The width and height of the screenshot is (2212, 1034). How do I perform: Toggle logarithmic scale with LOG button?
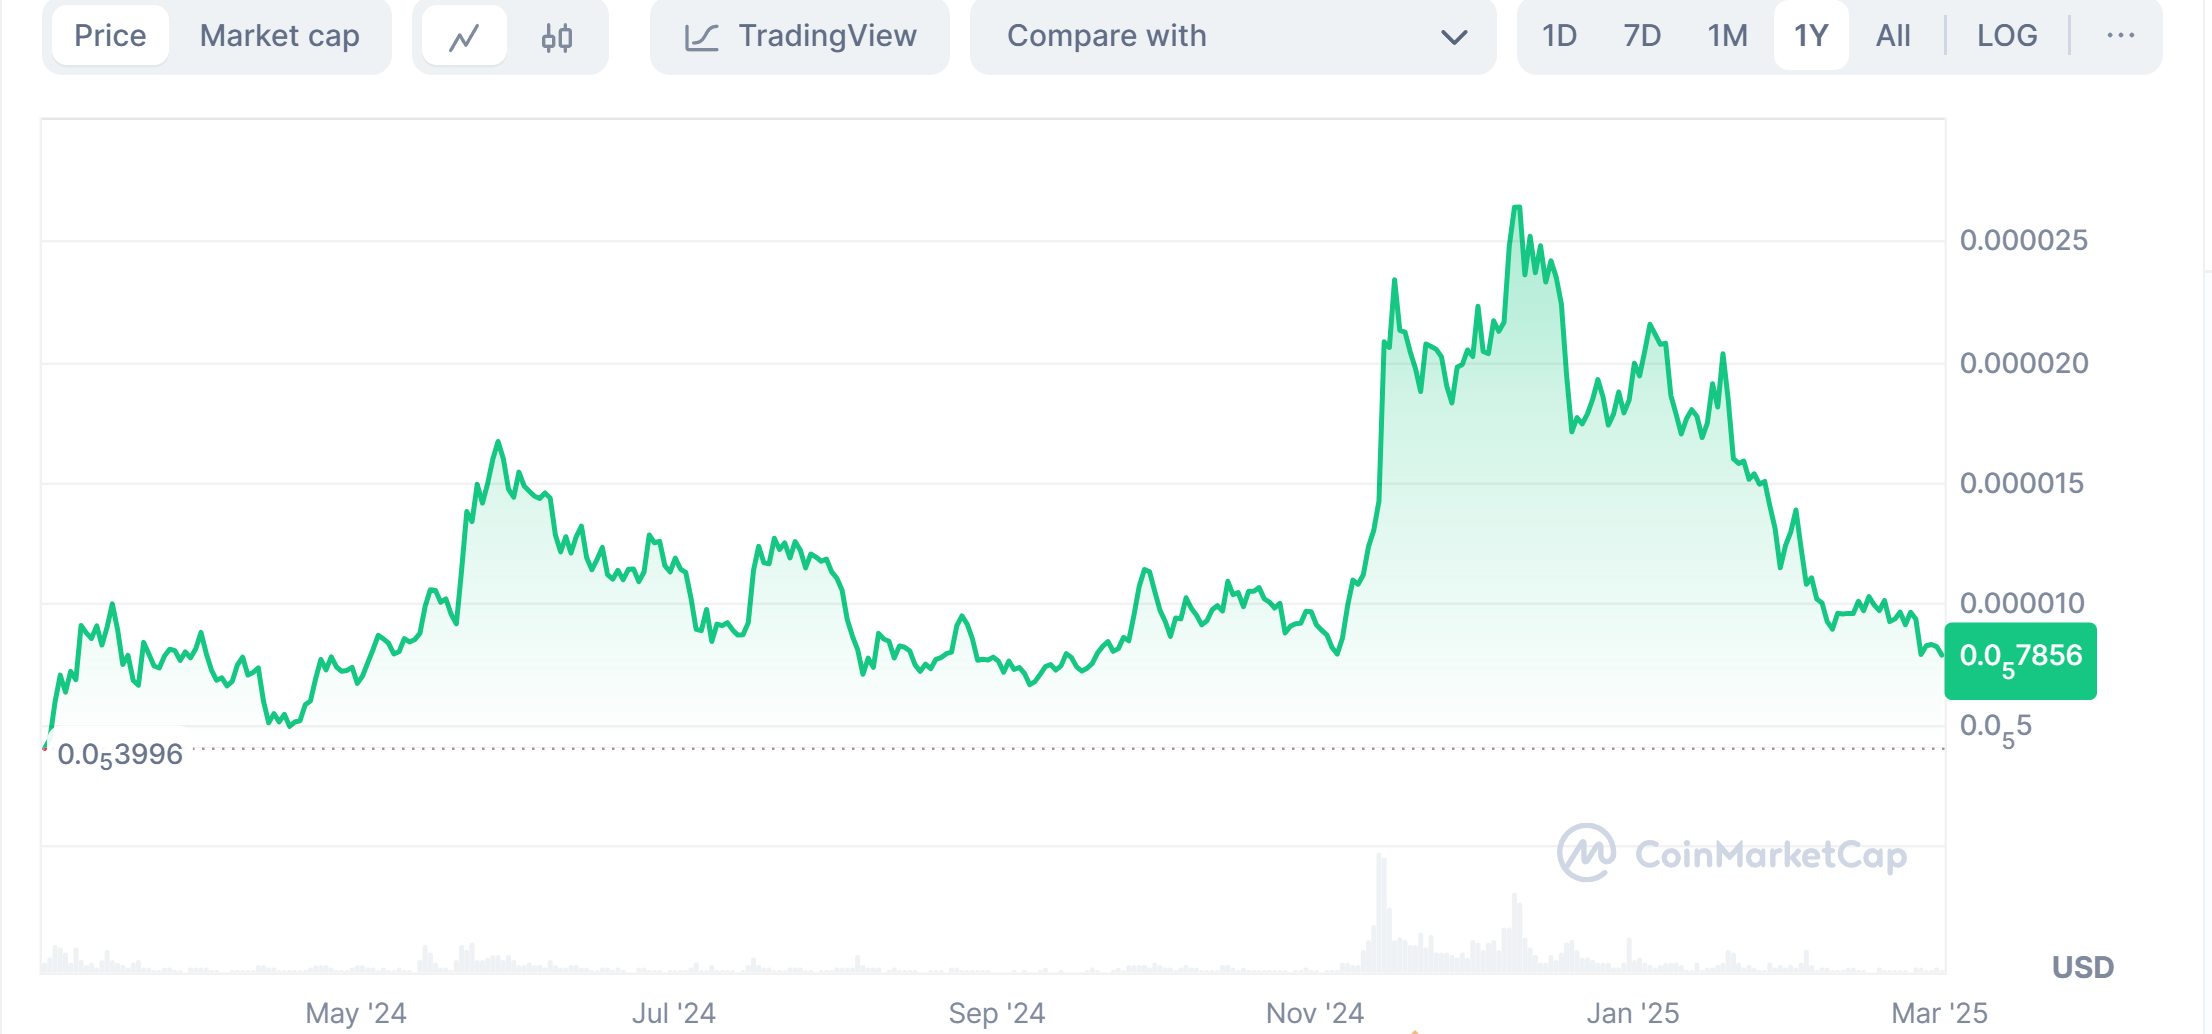(2006, 35)
